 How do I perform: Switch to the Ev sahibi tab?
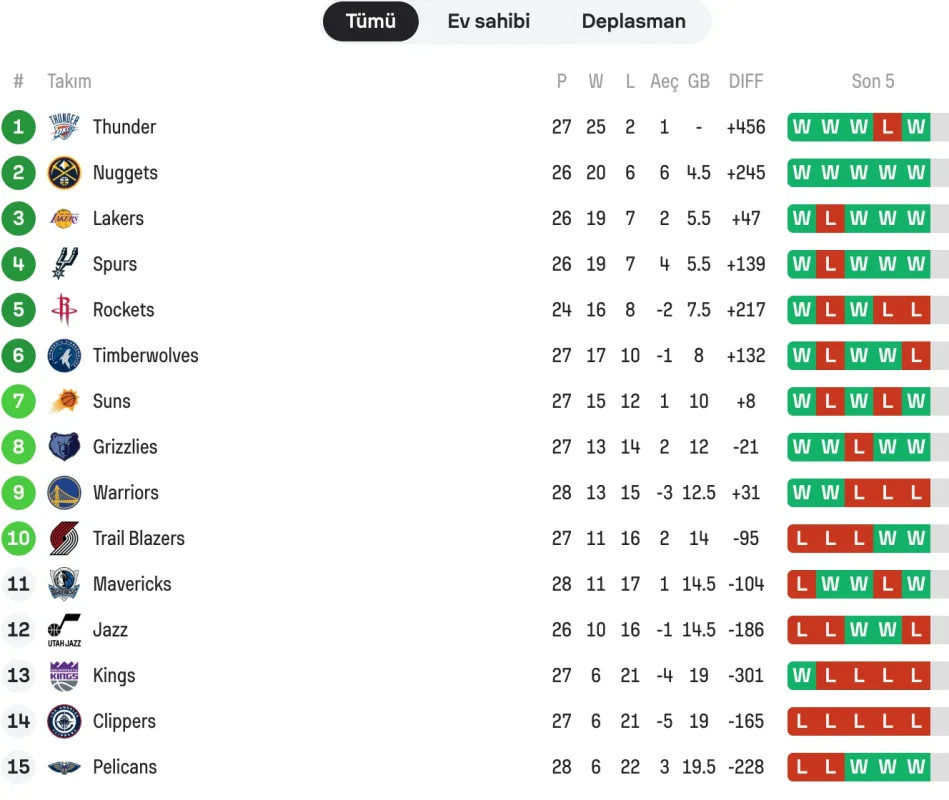point(488,22)
